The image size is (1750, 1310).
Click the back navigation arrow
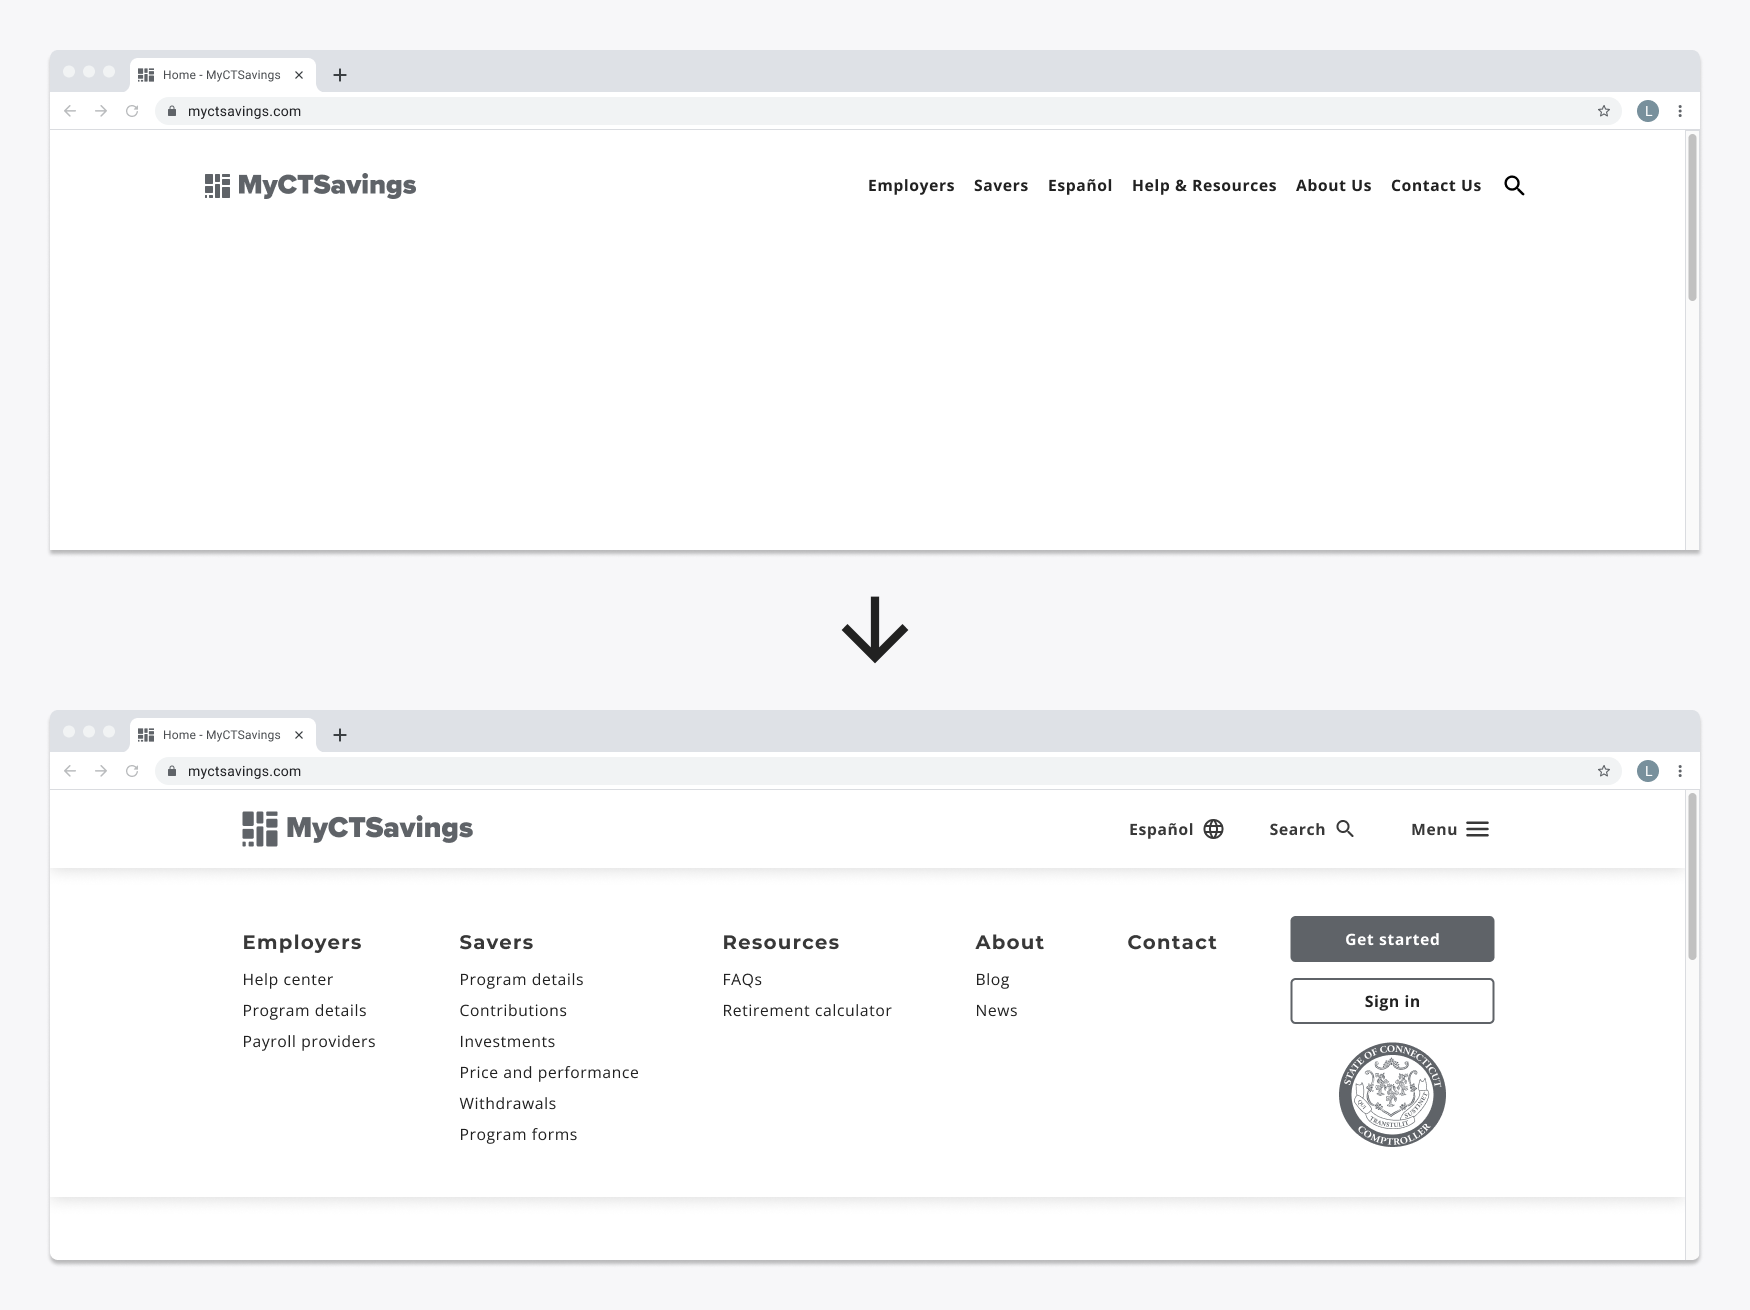pos(69,111)
